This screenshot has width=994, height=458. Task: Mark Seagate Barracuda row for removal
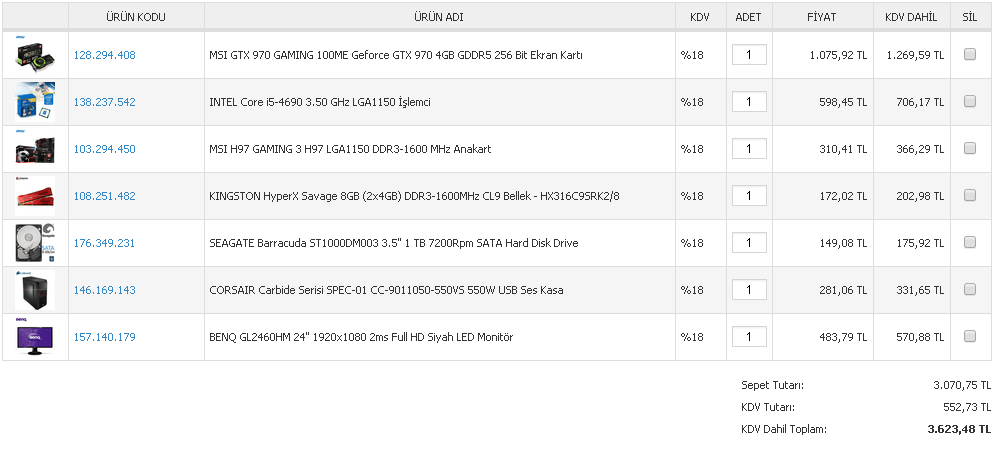pos(969,243)
